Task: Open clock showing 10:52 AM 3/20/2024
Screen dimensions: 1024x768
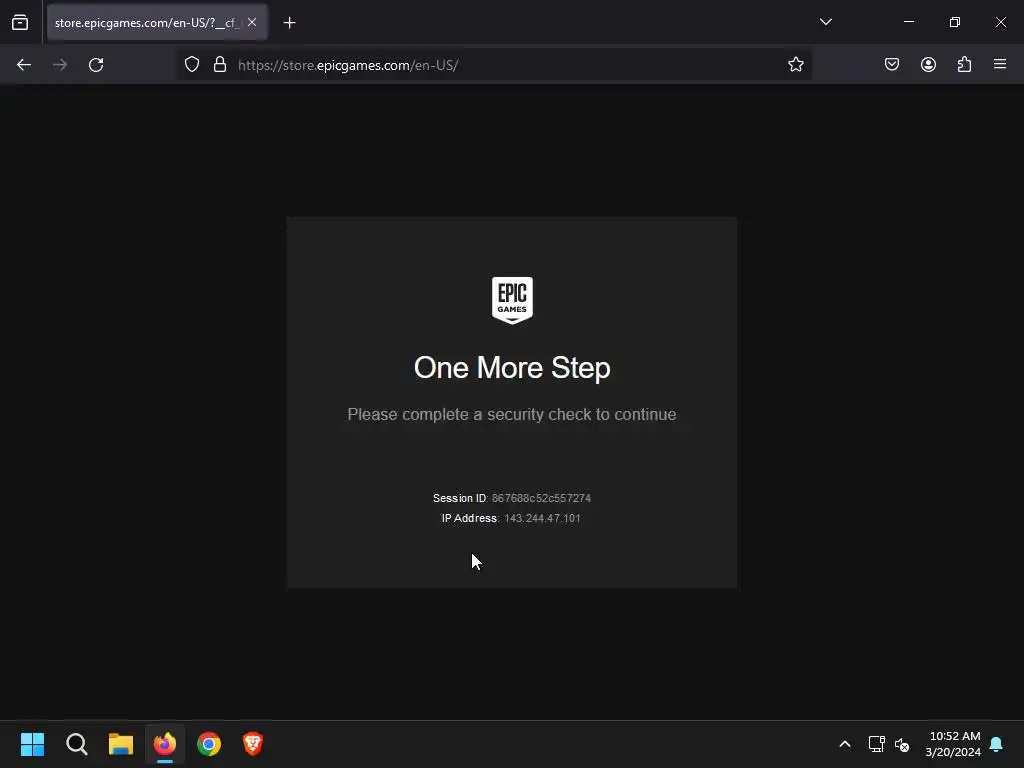Action: 953,744
